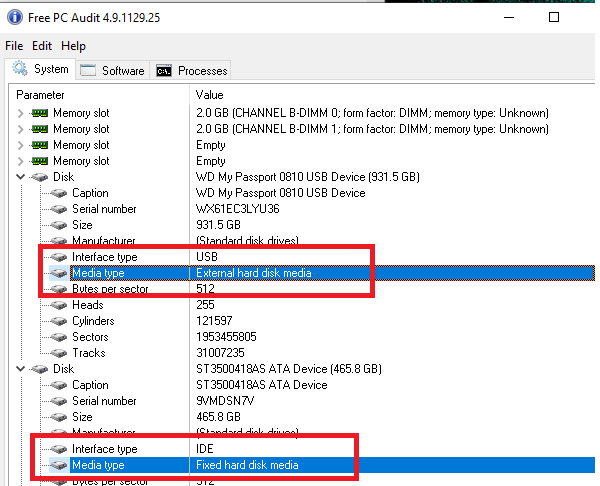600x486 pixels.
Task: Click the value 465.8 GB in Size row
Action: pyautogui.click(x=218, y=417)
